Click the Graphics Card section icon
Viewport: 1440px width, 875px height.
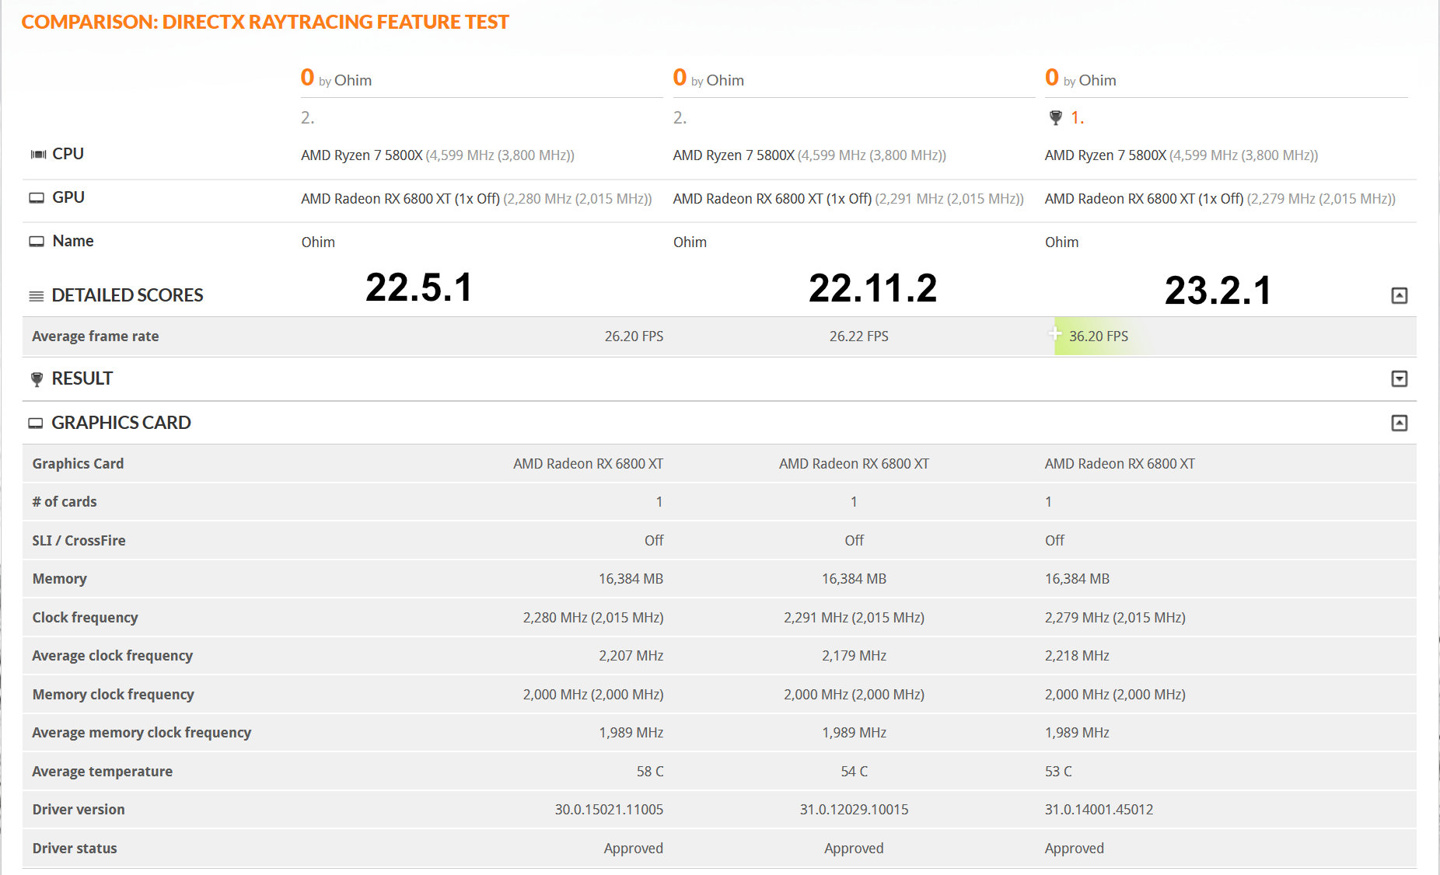(36, 423)
